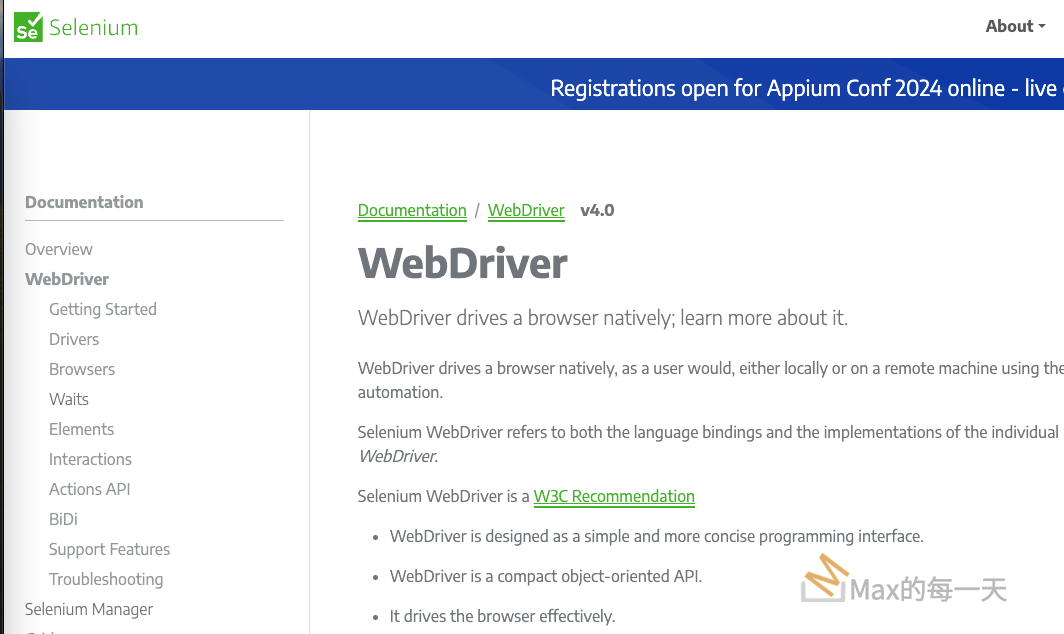
Task: Open Overview in the sidebar
Action: click(59, 249)
